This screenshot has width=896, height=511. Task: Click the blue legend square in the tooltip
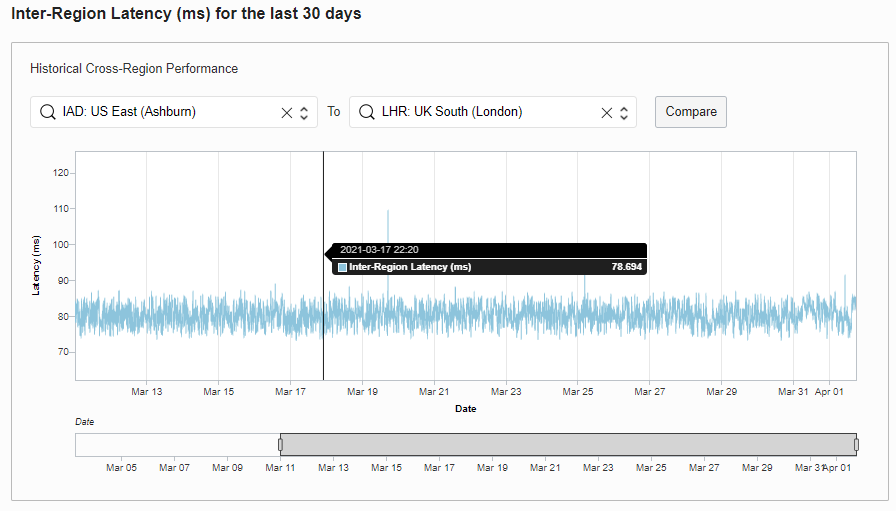pyautogui.click(x=343, y=267)
